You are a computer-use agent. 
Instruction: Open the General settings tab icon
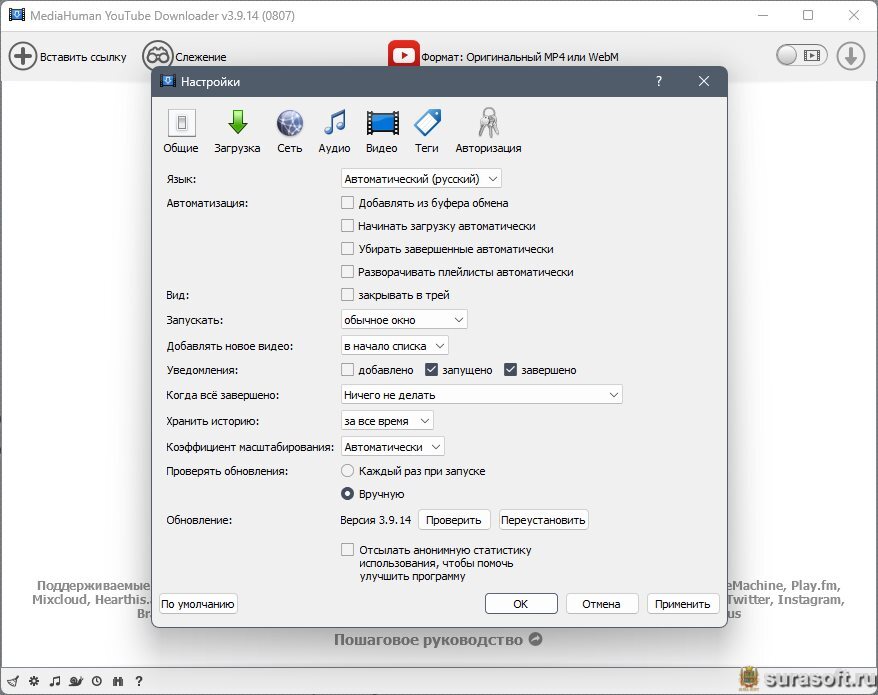(181, 123)
